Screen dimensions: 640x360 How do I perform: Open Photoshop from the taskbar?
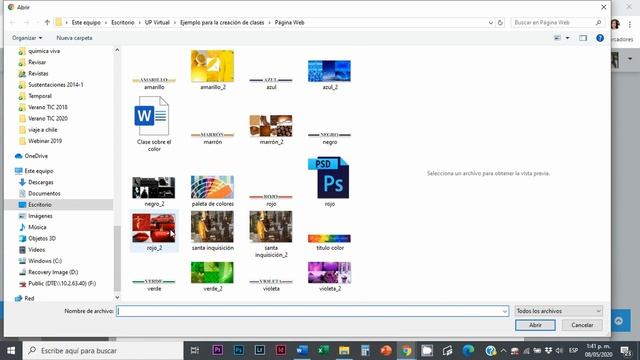coord(239,350)
